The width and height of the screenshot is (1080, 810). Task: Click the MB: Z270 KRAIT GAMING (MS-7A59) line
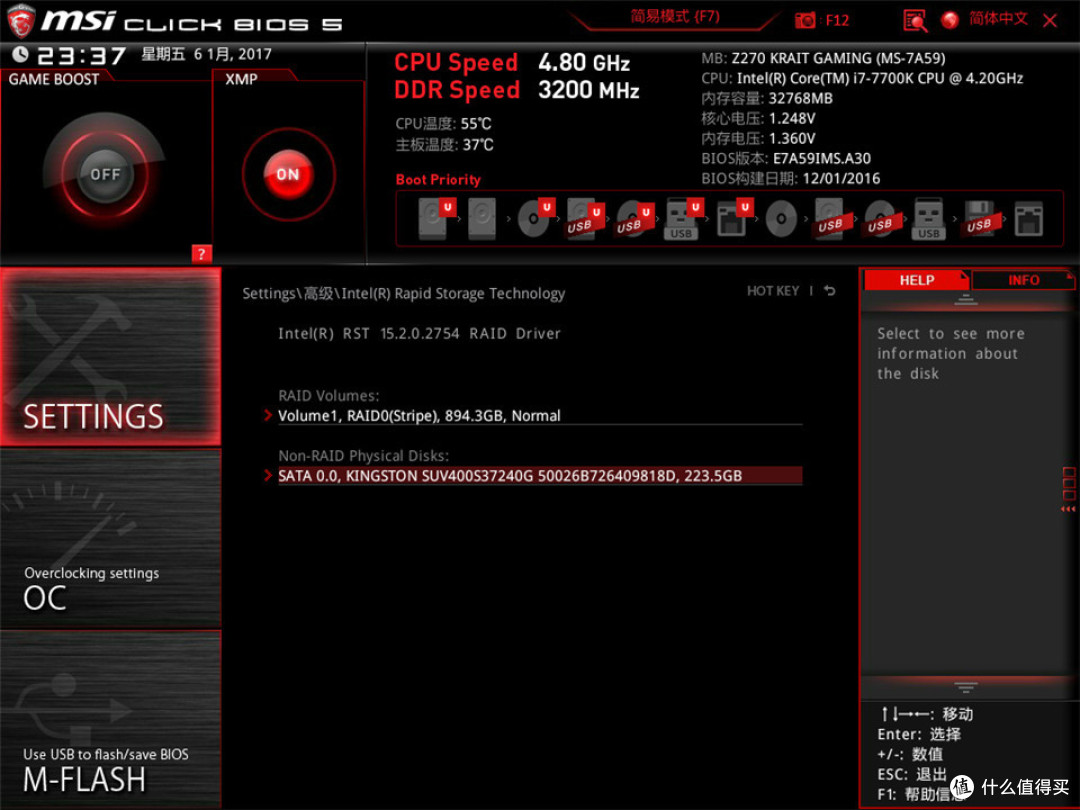(x=823, y=59)
